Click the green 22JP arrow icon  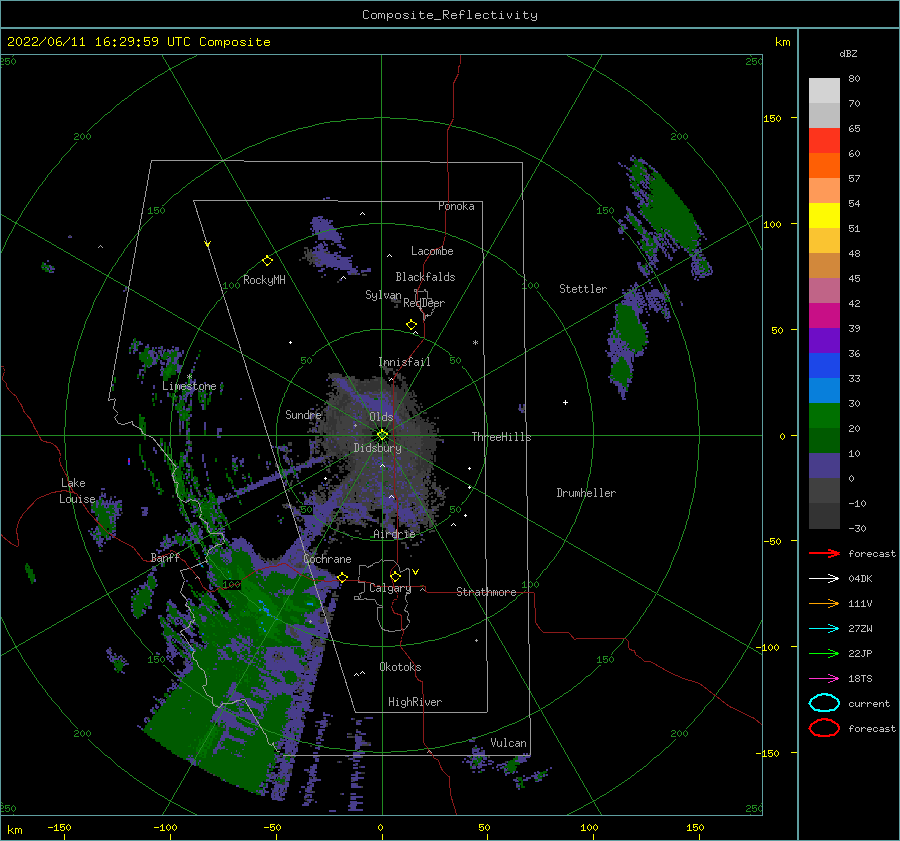point(824,653)
